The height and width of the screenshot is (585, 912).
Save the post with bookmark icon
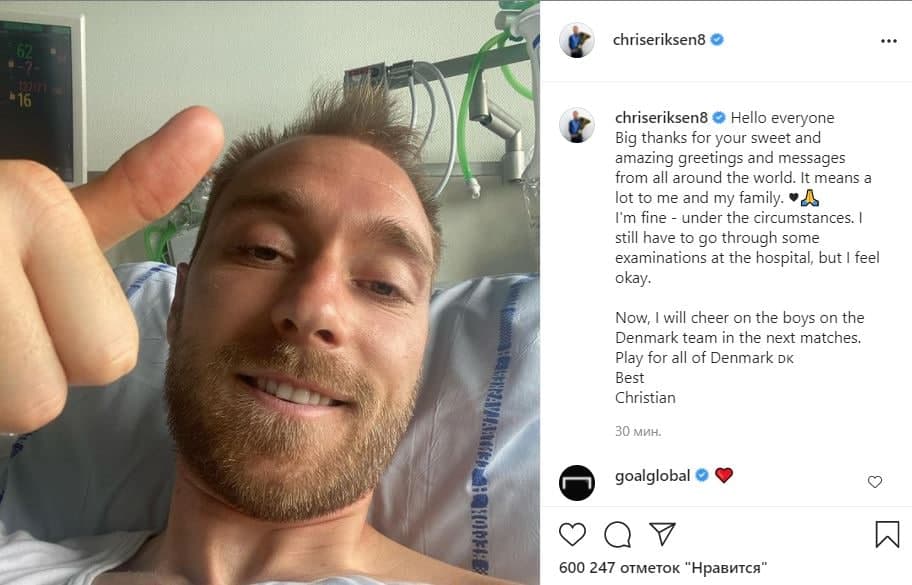coord(887,534)
